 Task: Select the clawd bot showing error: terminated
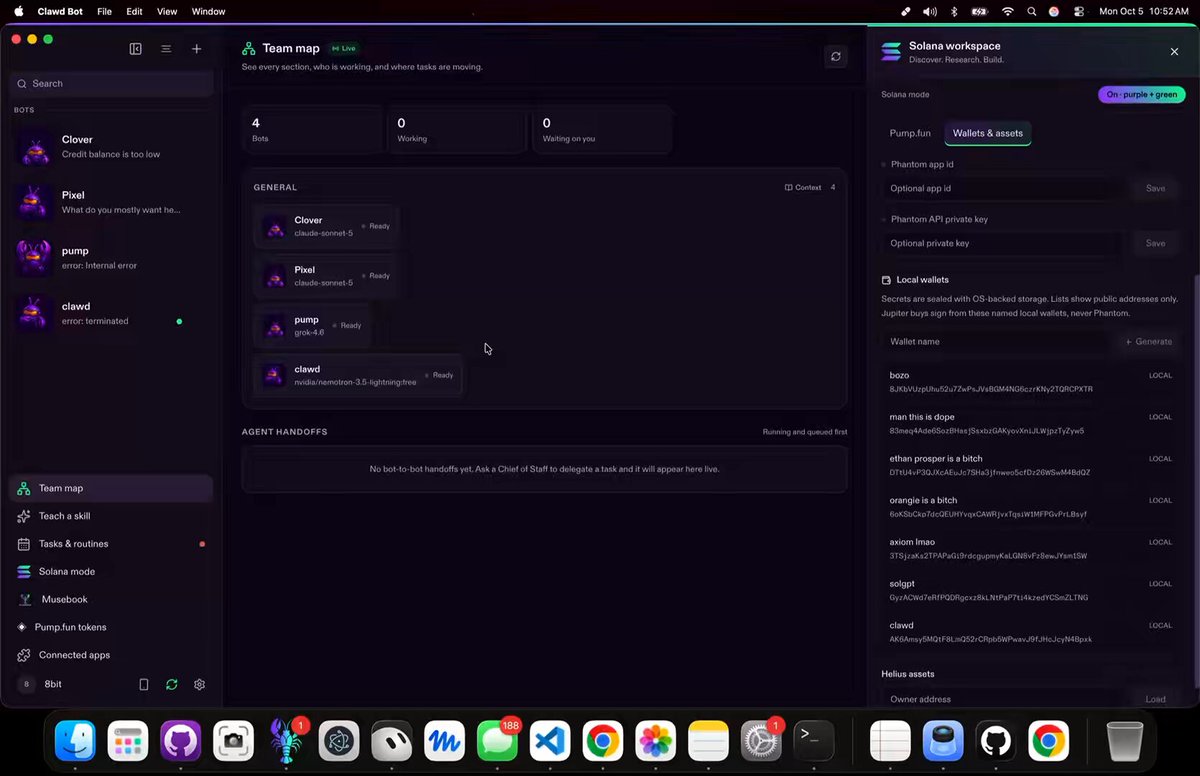click(x=111, y=313)
